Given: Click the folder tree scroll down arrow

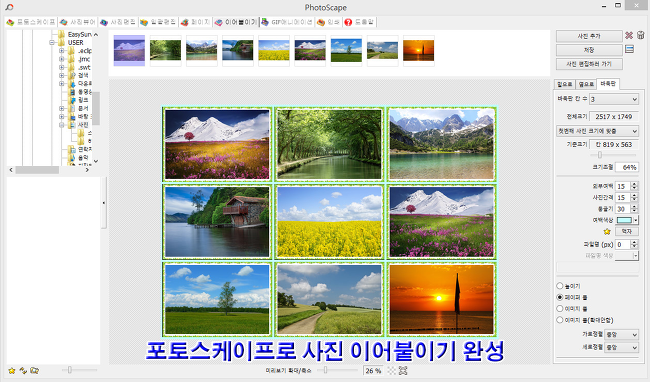Looking at the screenshot, I should [x=96, y=161].
